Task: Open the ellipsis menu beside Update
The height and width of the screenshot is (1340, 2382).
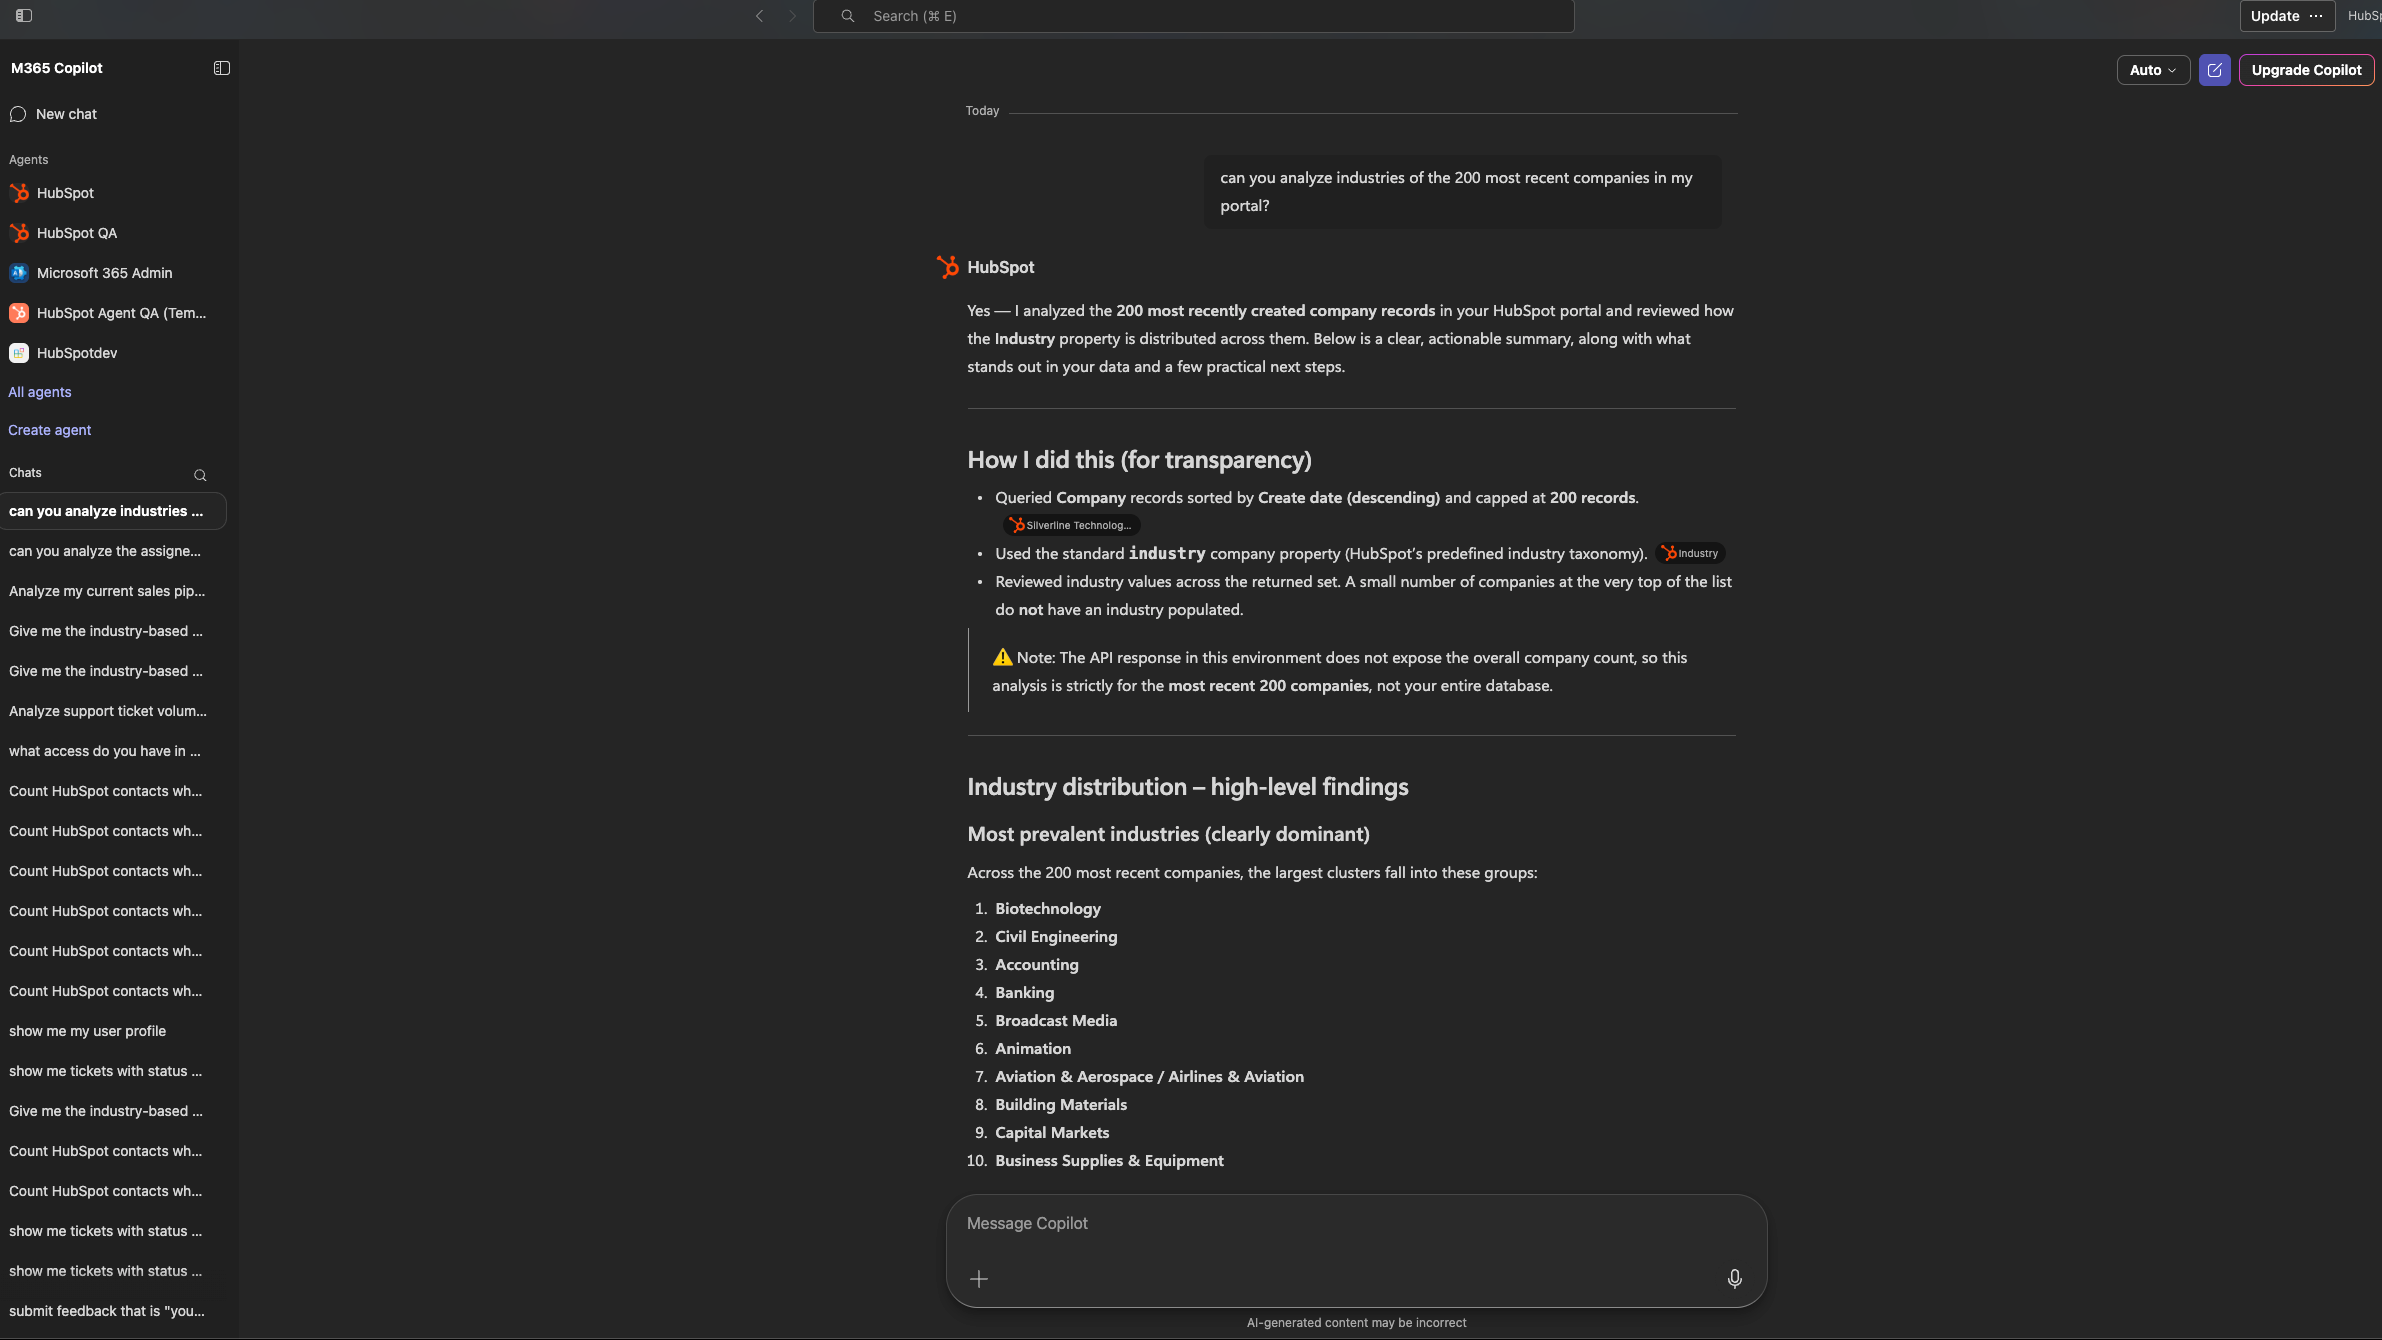Action: point(2316,16)
